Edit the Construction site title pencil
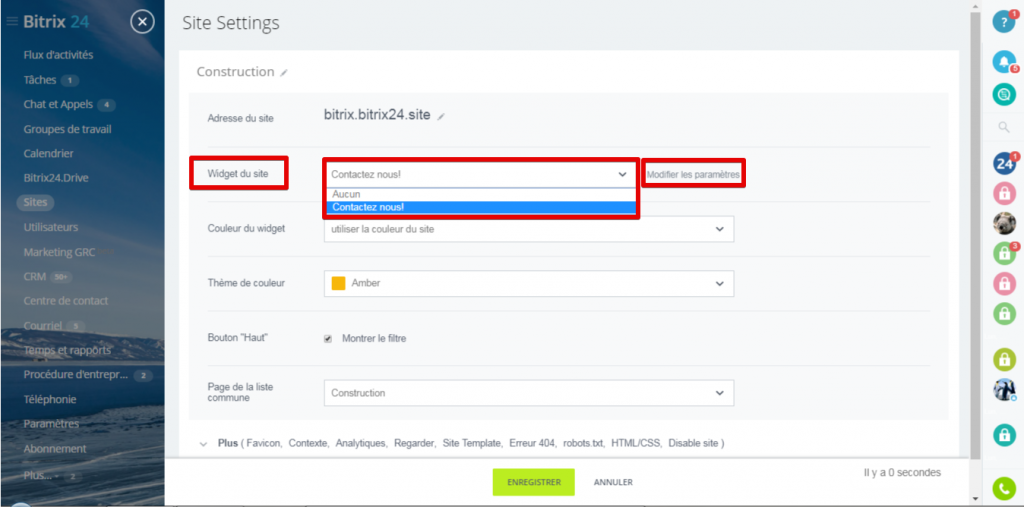Image resolution: width=1024 pixels, height=507 pixels. tap(283, 73)
